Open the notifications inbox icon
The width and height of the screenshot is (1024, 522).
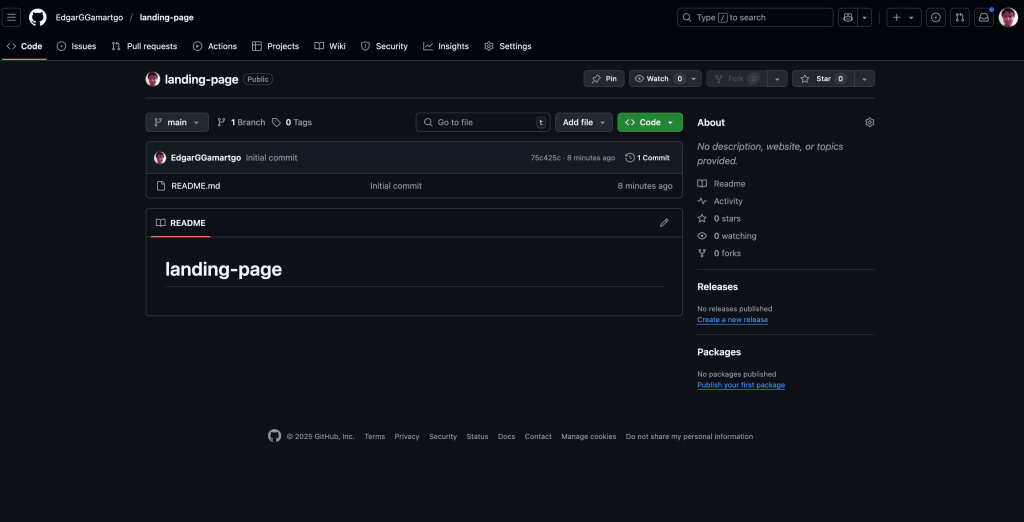point(983,17)
